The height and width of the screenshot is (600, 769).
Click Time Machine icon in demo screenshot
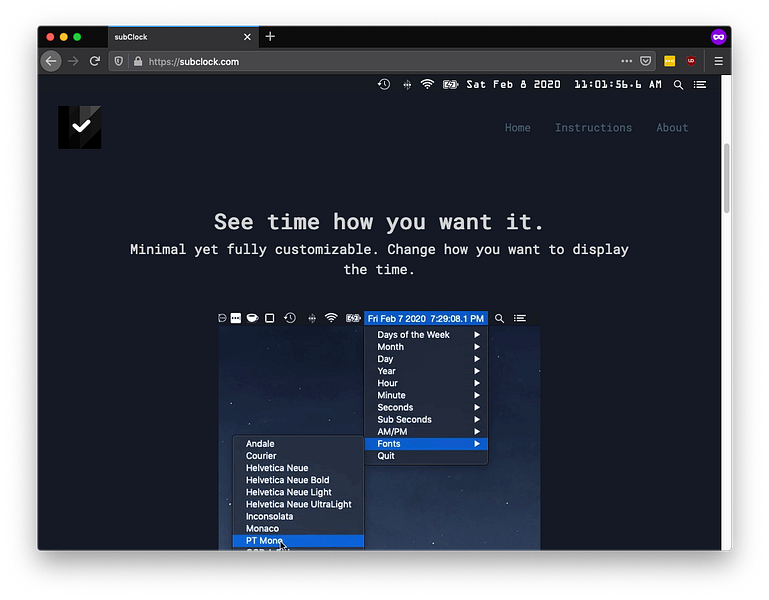pyautogui.click(x=290, y=318)
